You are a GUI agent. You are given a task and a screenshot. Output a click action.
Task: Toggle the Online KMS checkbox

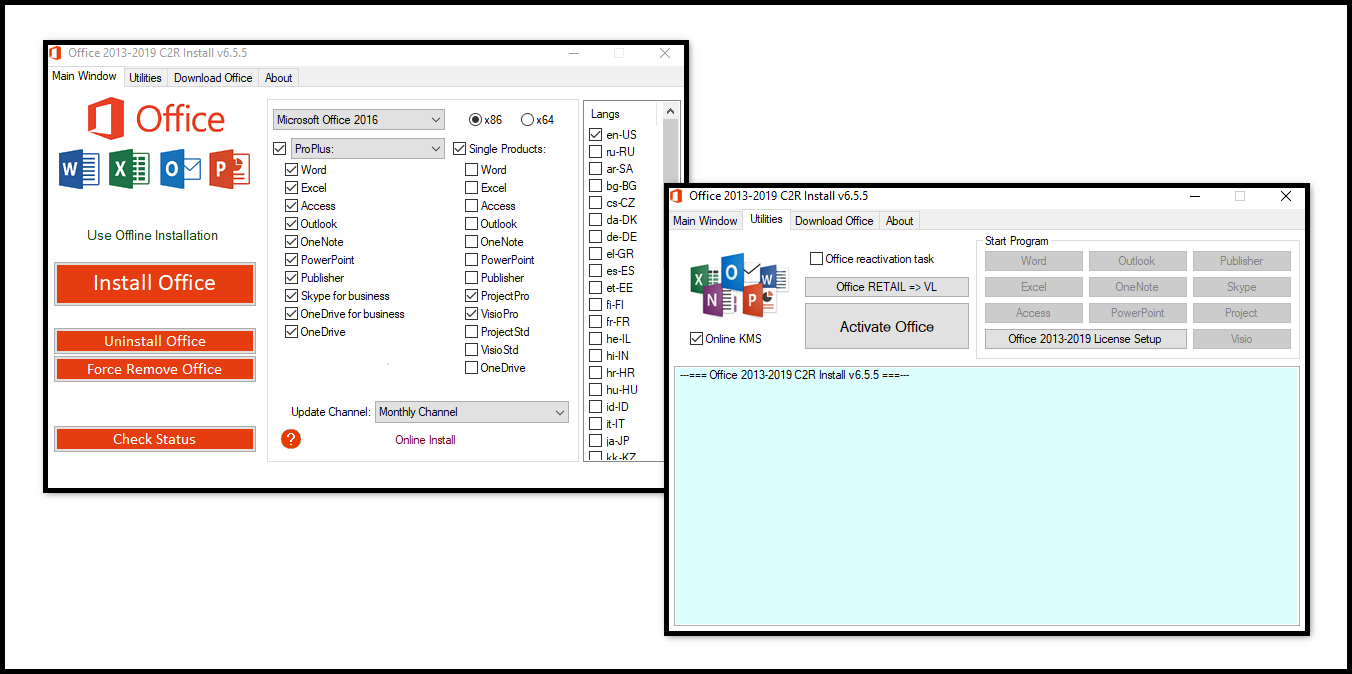(x=696, y=339)
